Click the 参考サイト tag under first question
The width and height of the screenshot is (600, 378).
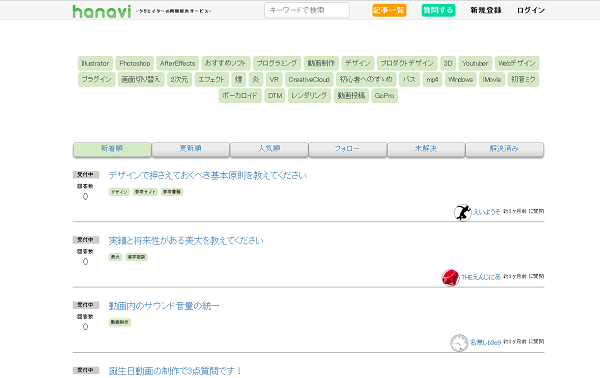click(145, 192)
